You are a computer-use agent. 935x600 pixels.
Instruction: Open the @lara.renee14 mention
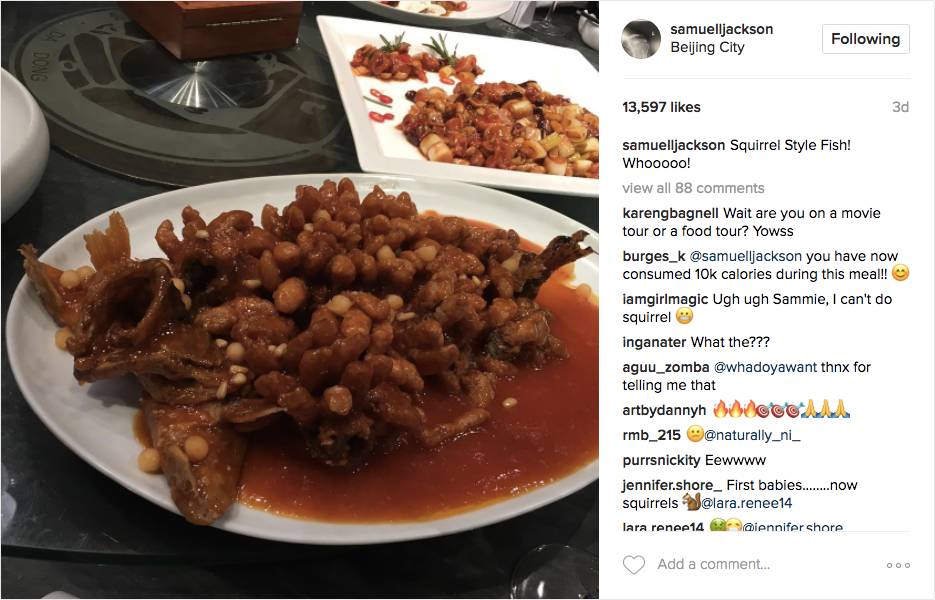click(747, 503)
